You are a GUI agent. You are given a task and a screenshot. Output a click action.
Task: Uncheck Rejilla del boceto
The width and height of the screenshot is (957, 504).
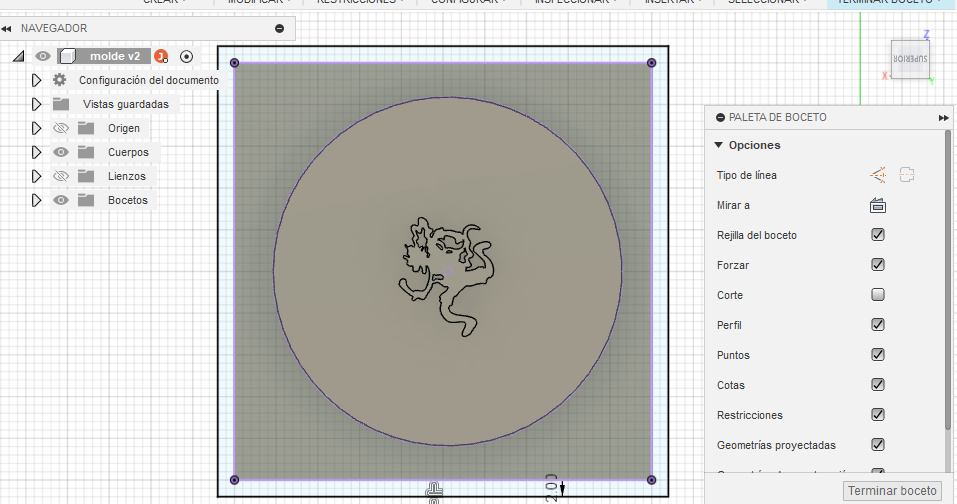(x=878, y=235)
